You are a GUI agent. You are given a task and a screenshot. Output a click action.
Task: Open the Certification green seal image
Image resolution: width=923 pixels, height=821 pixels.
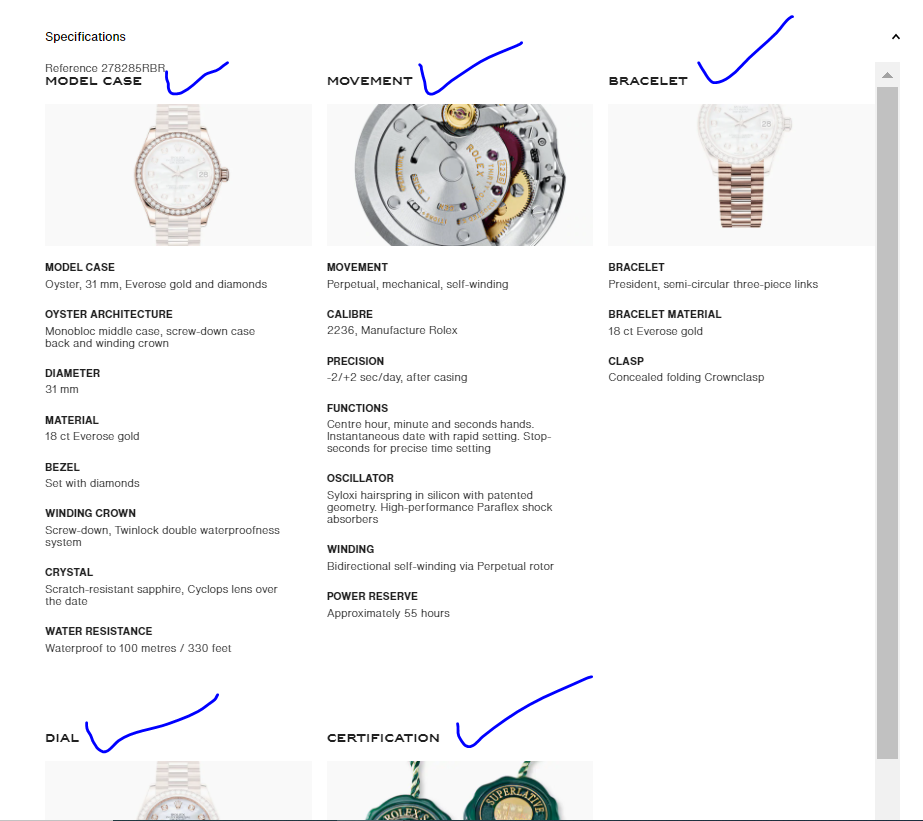[460, 790]
